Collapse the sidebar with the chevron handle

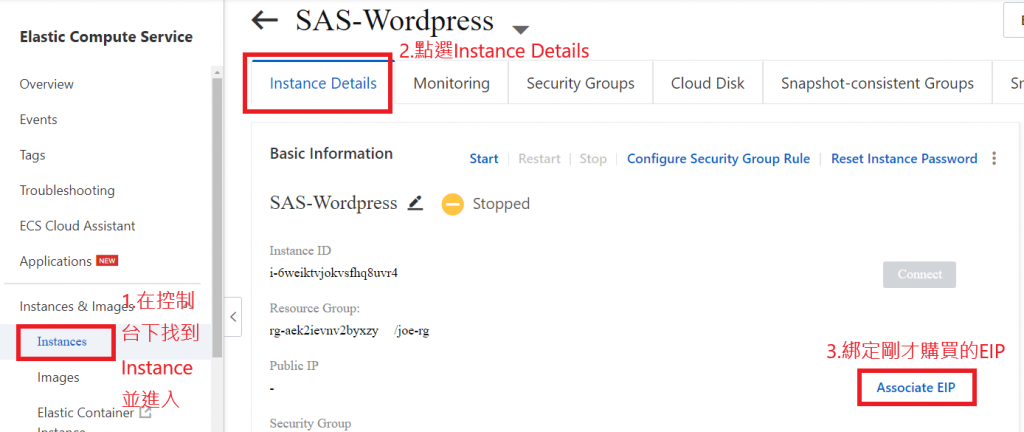tap(234, 317)
